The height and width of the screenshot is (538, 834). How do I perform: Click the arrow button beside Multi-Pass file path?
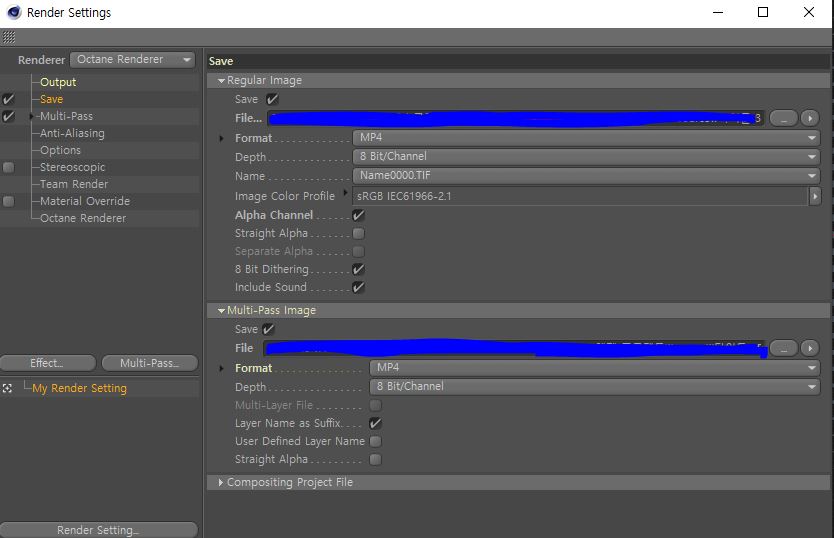810,349
